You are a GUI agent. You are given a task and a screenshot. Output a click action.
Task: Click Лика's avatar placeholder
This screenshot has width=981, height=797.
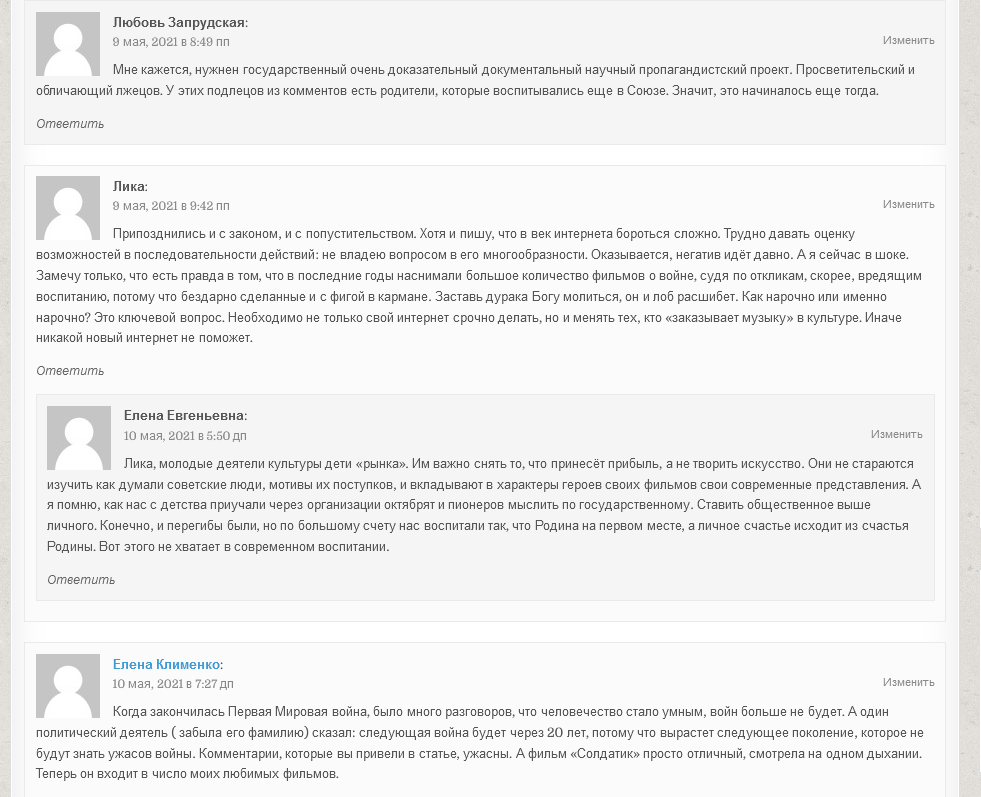tap(68, 208)
